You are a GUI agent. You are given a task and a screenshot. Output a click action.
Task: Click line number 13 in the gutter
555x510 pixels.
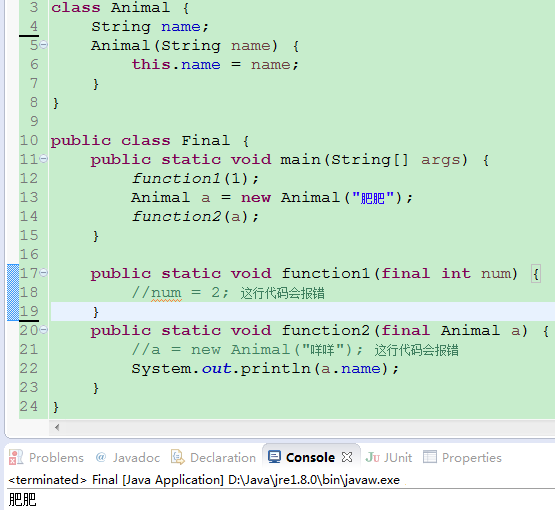[29, 197]
